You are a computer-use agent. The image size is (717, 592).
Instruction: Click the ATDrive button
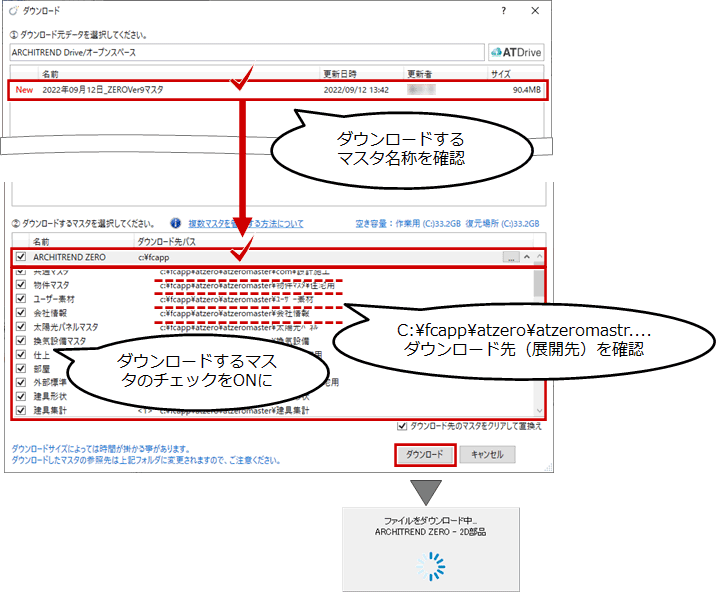[516, 52]
